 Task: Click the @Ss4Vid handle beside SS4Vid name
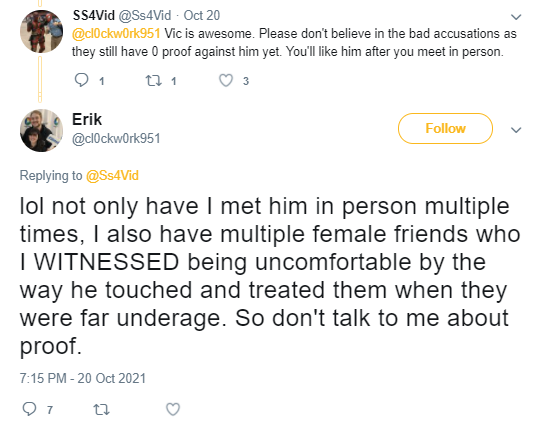tap(145, 15)
